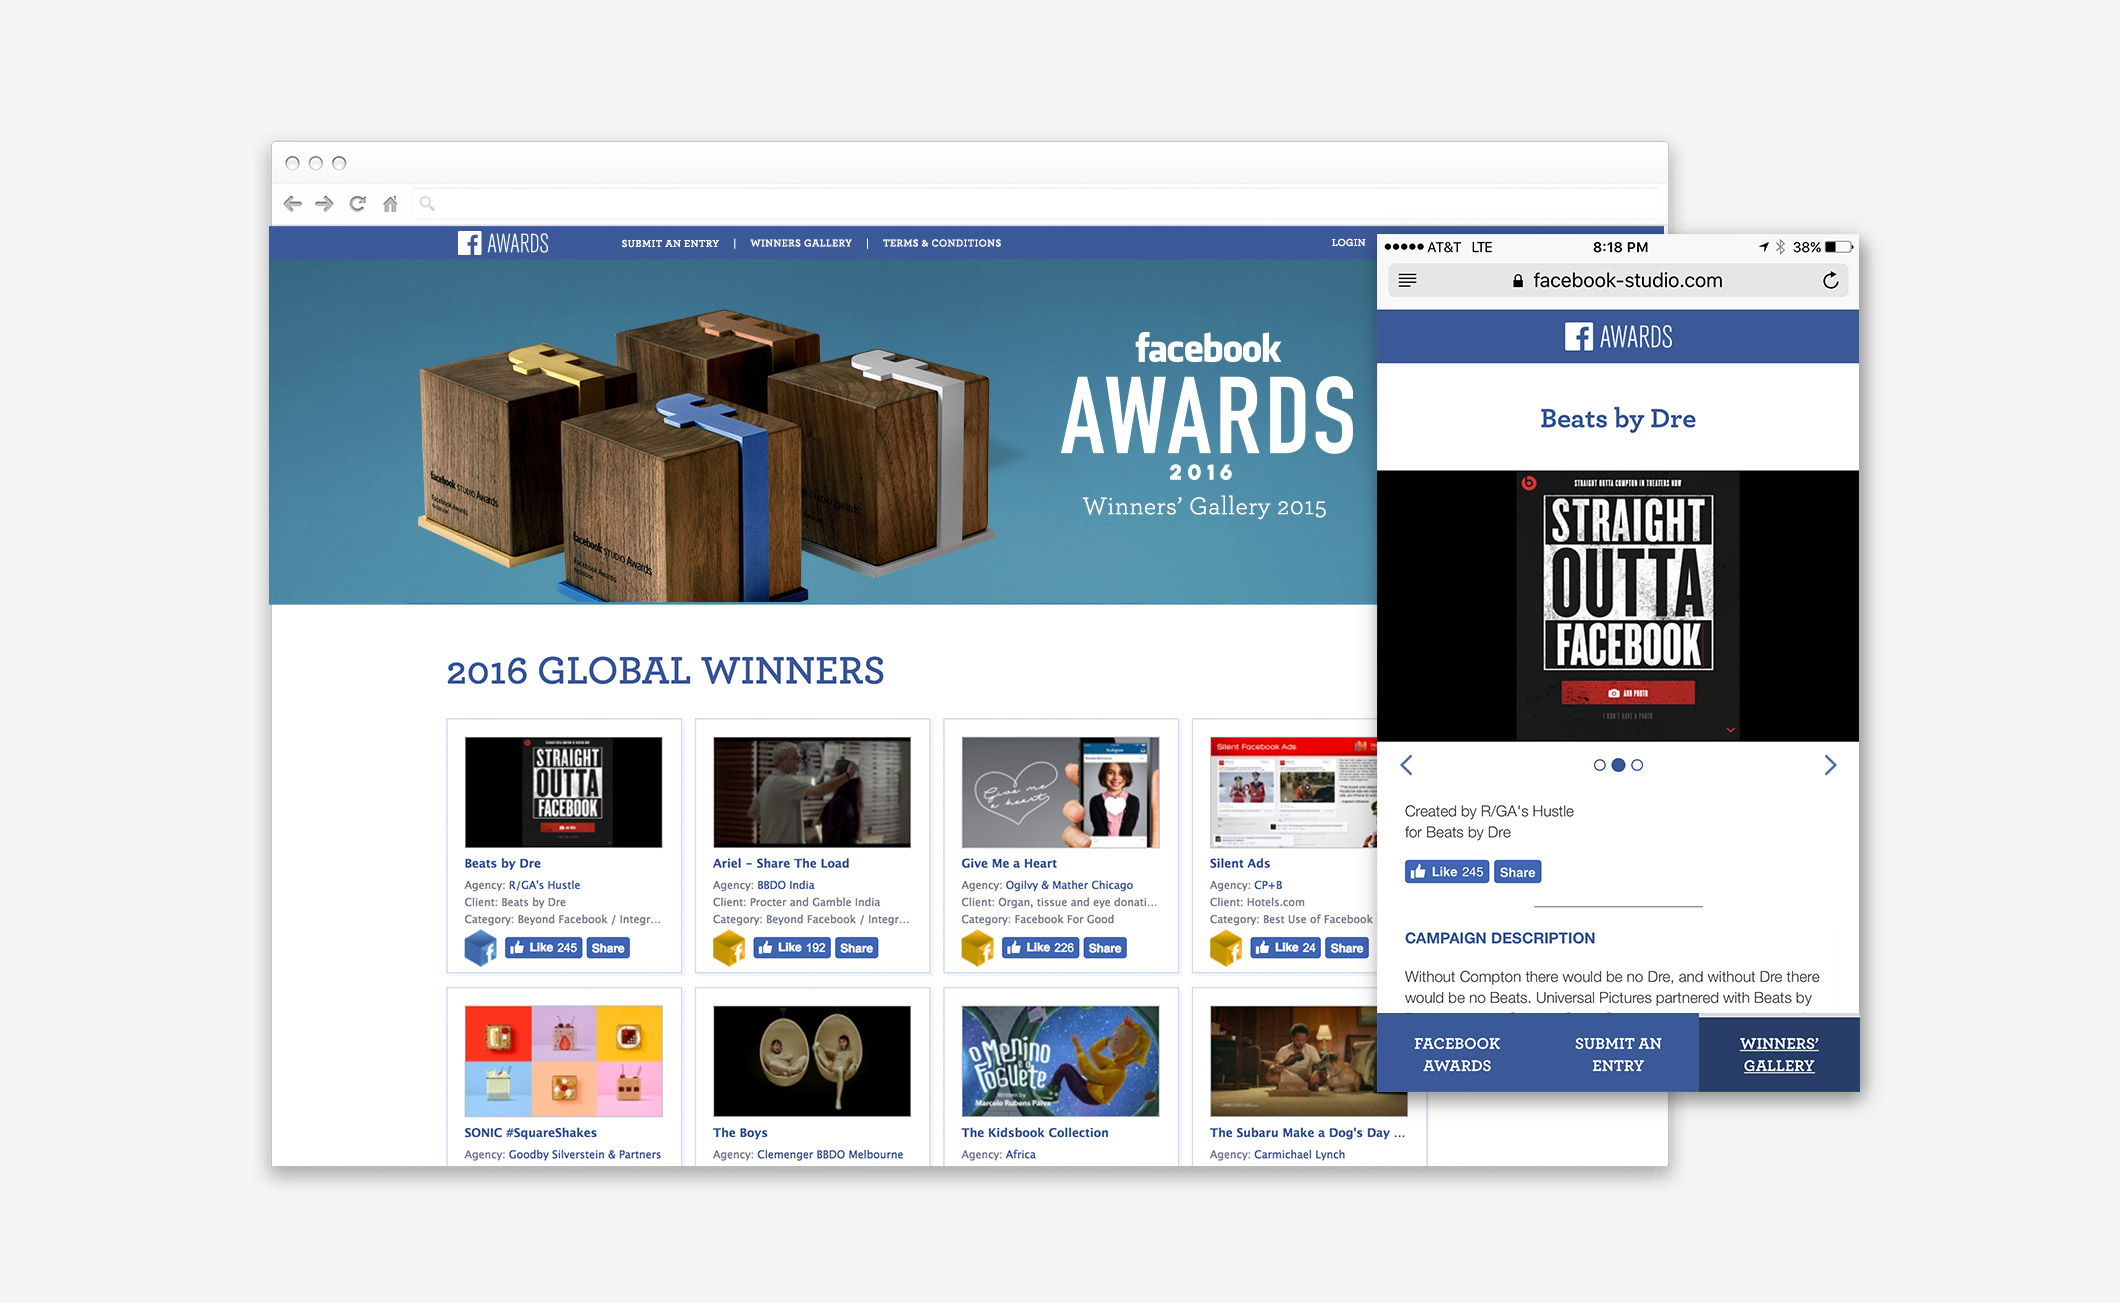
Task: Open the Silent Ads card thumbnail
Action: click(x=1293, y=792)
